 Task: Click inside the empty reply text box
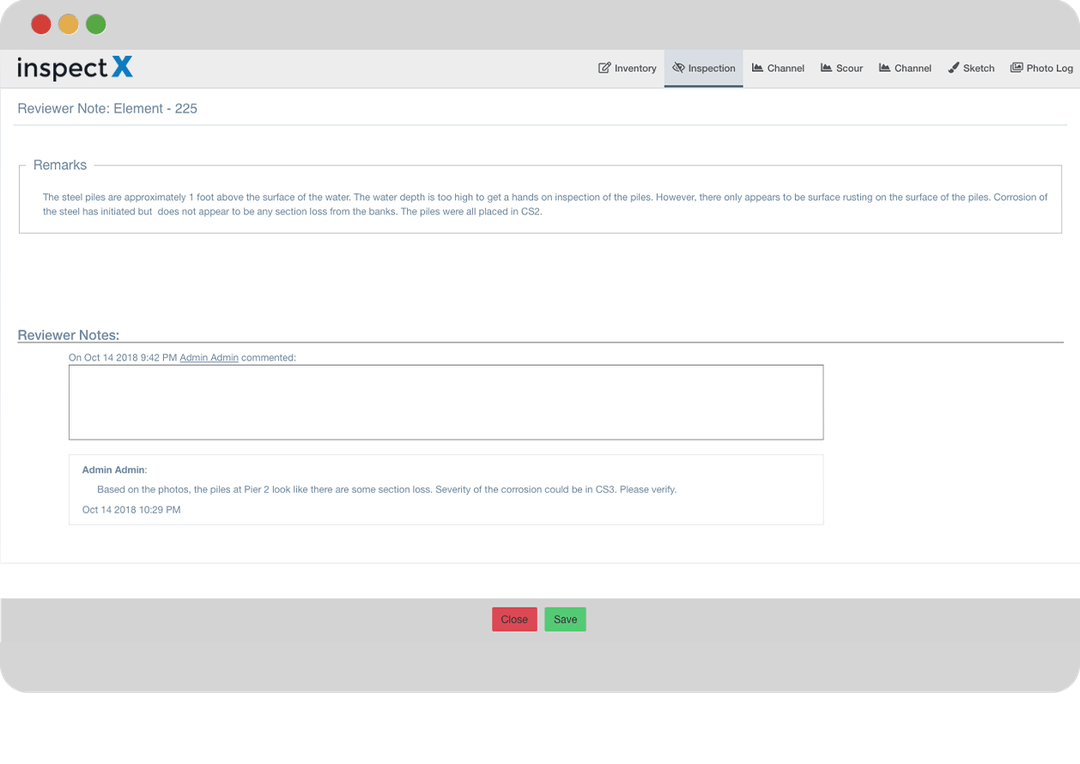point(445,401)
